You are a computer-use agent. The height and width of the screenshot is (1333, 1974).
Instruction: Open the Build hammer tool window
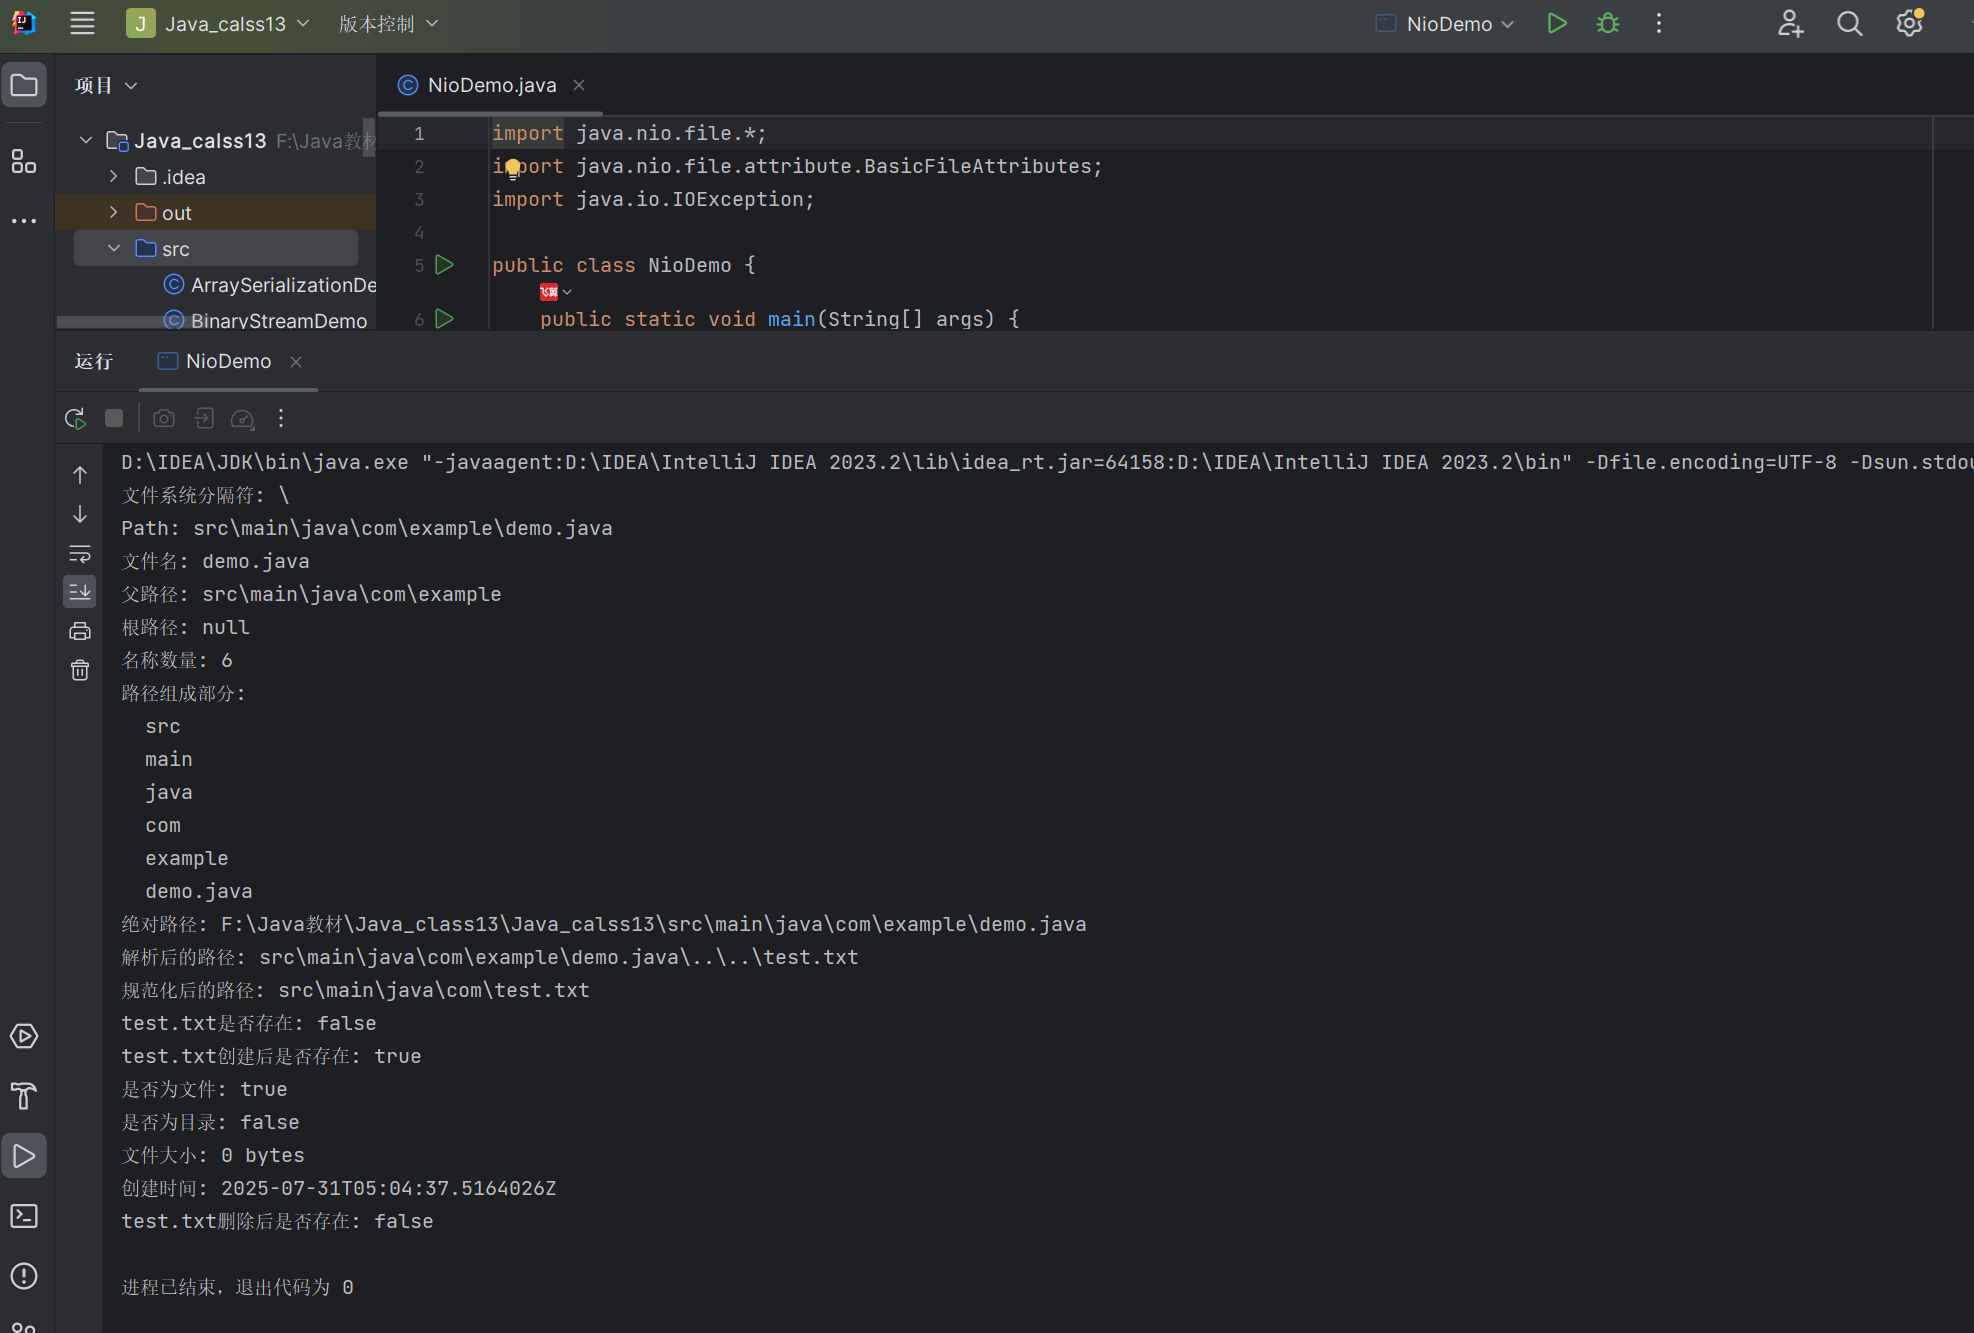point(24,1096)
